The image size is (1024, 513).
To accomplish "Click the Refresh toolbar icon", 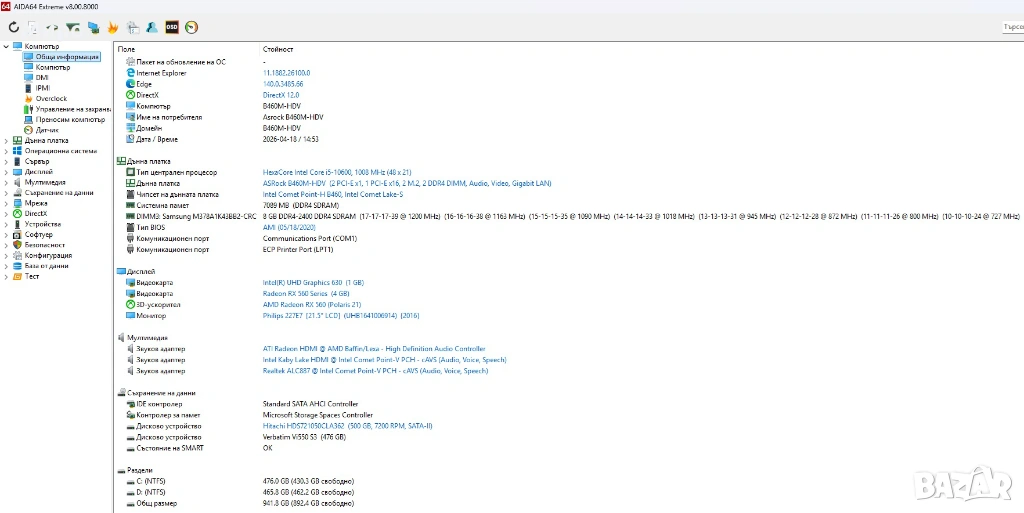I will pos(13,27).
